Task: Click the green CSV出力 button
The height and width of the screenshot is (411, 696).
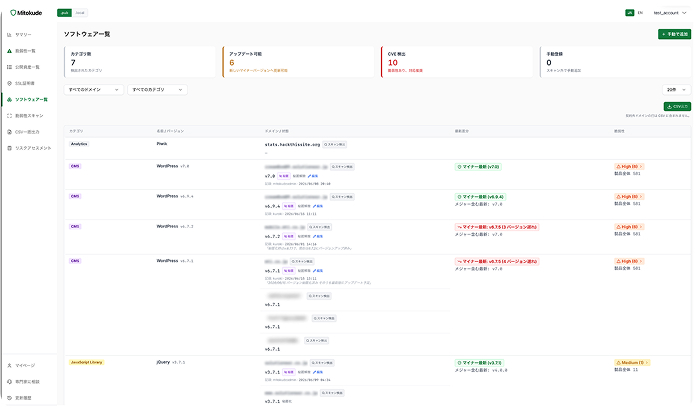Action: coord(677,107)
